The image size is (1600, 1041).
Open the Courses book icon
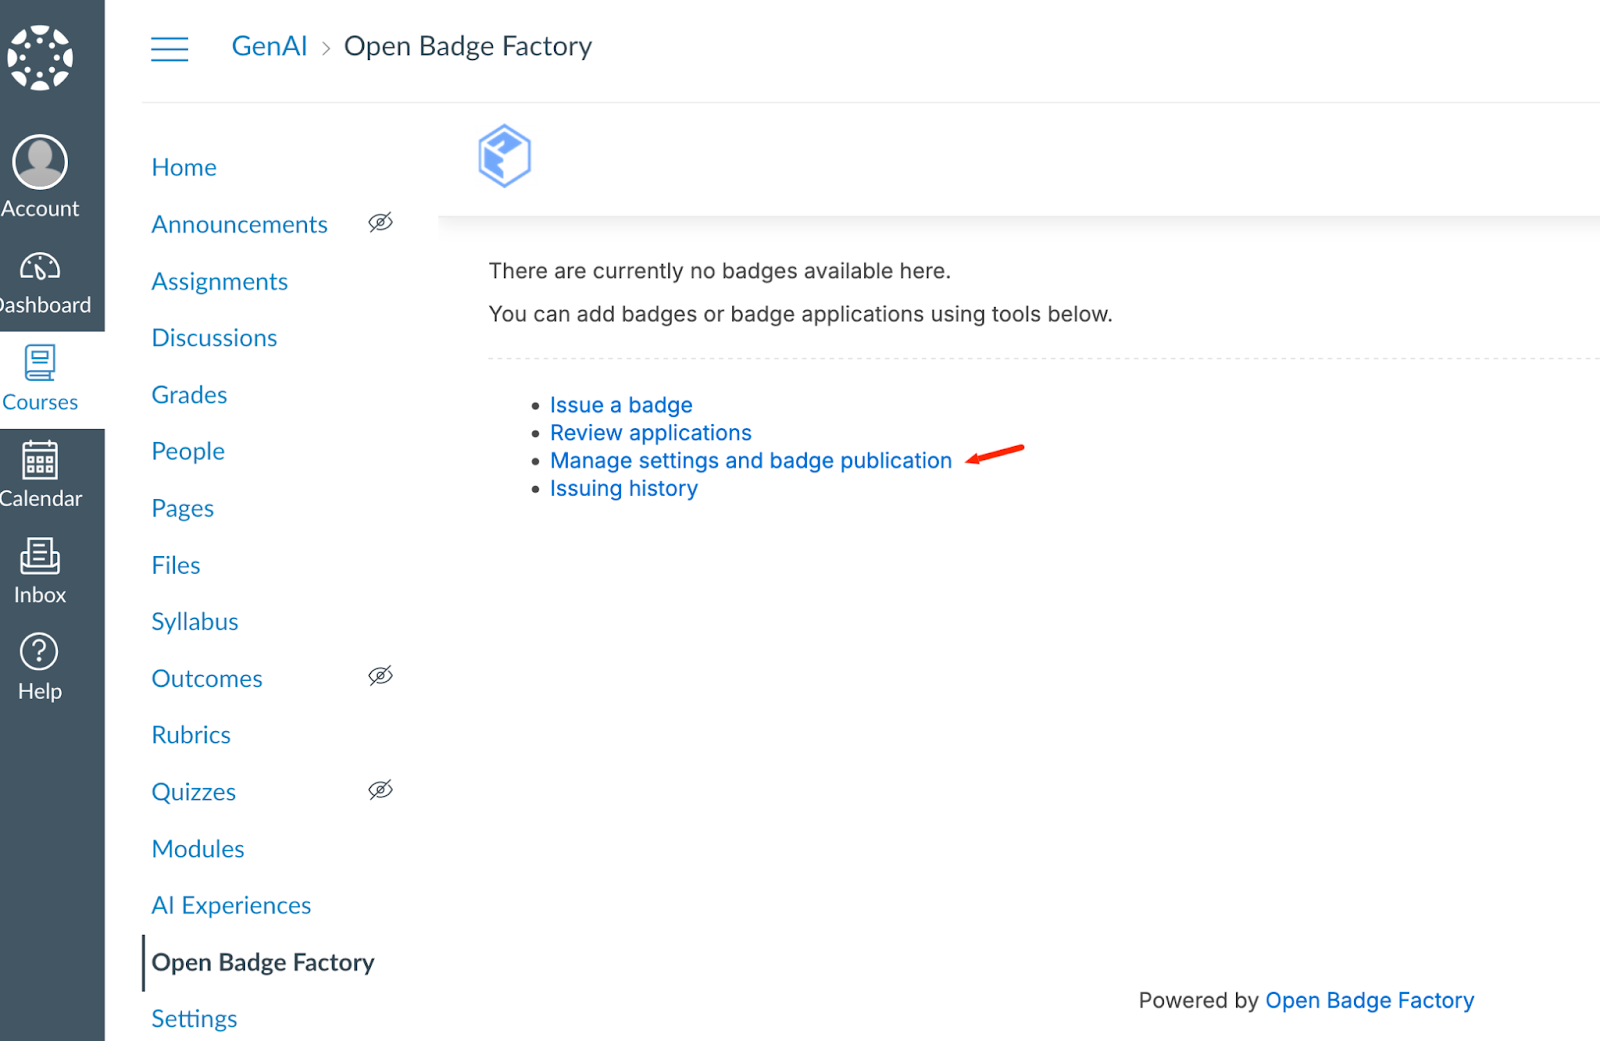[x=40, y=363]
